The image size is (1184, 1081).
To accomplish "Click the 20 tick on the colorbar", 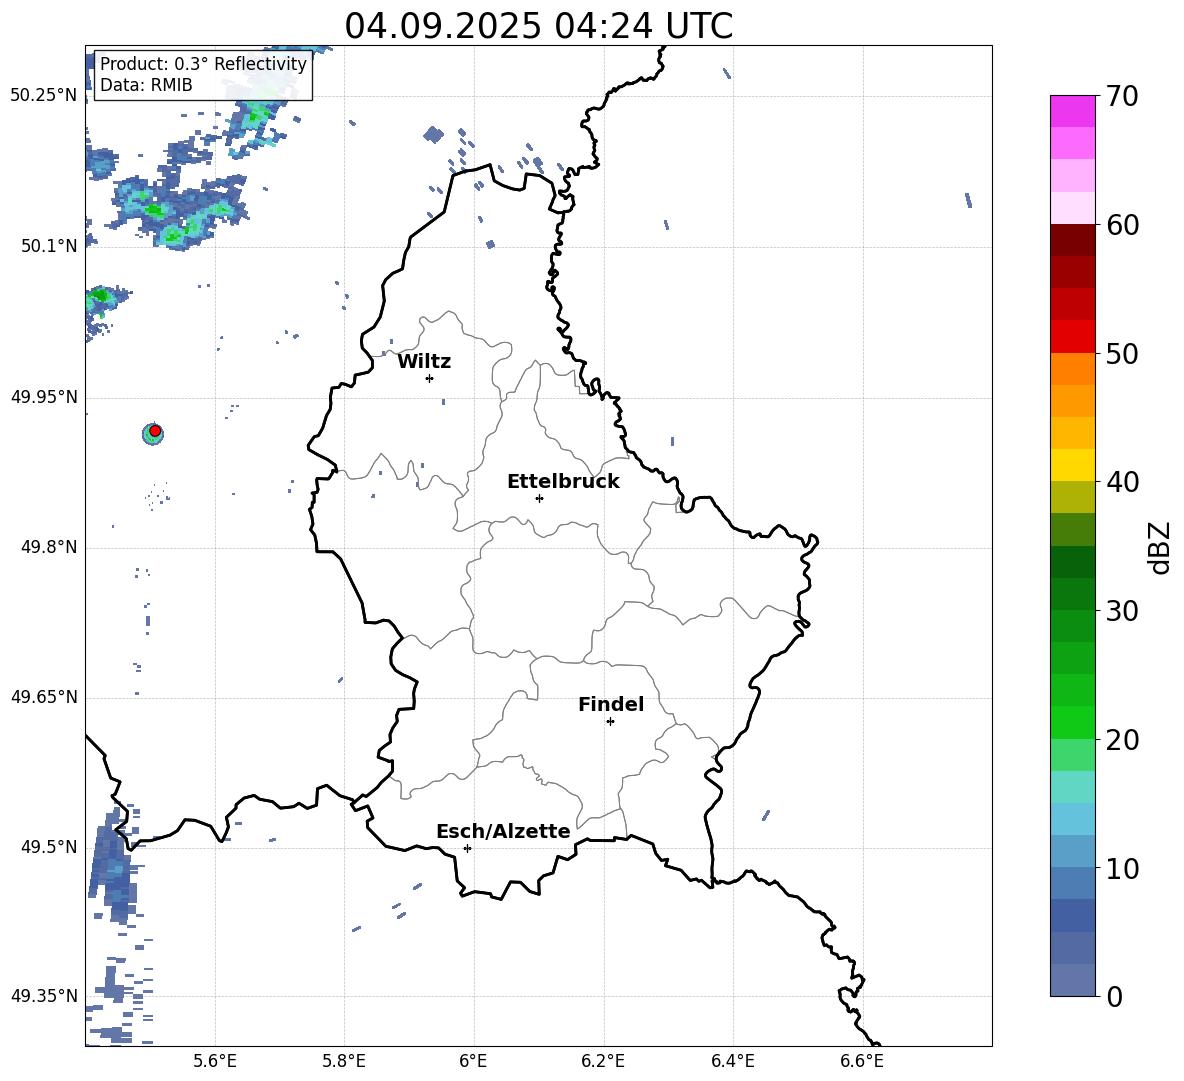I will (x=1122, y=740).
